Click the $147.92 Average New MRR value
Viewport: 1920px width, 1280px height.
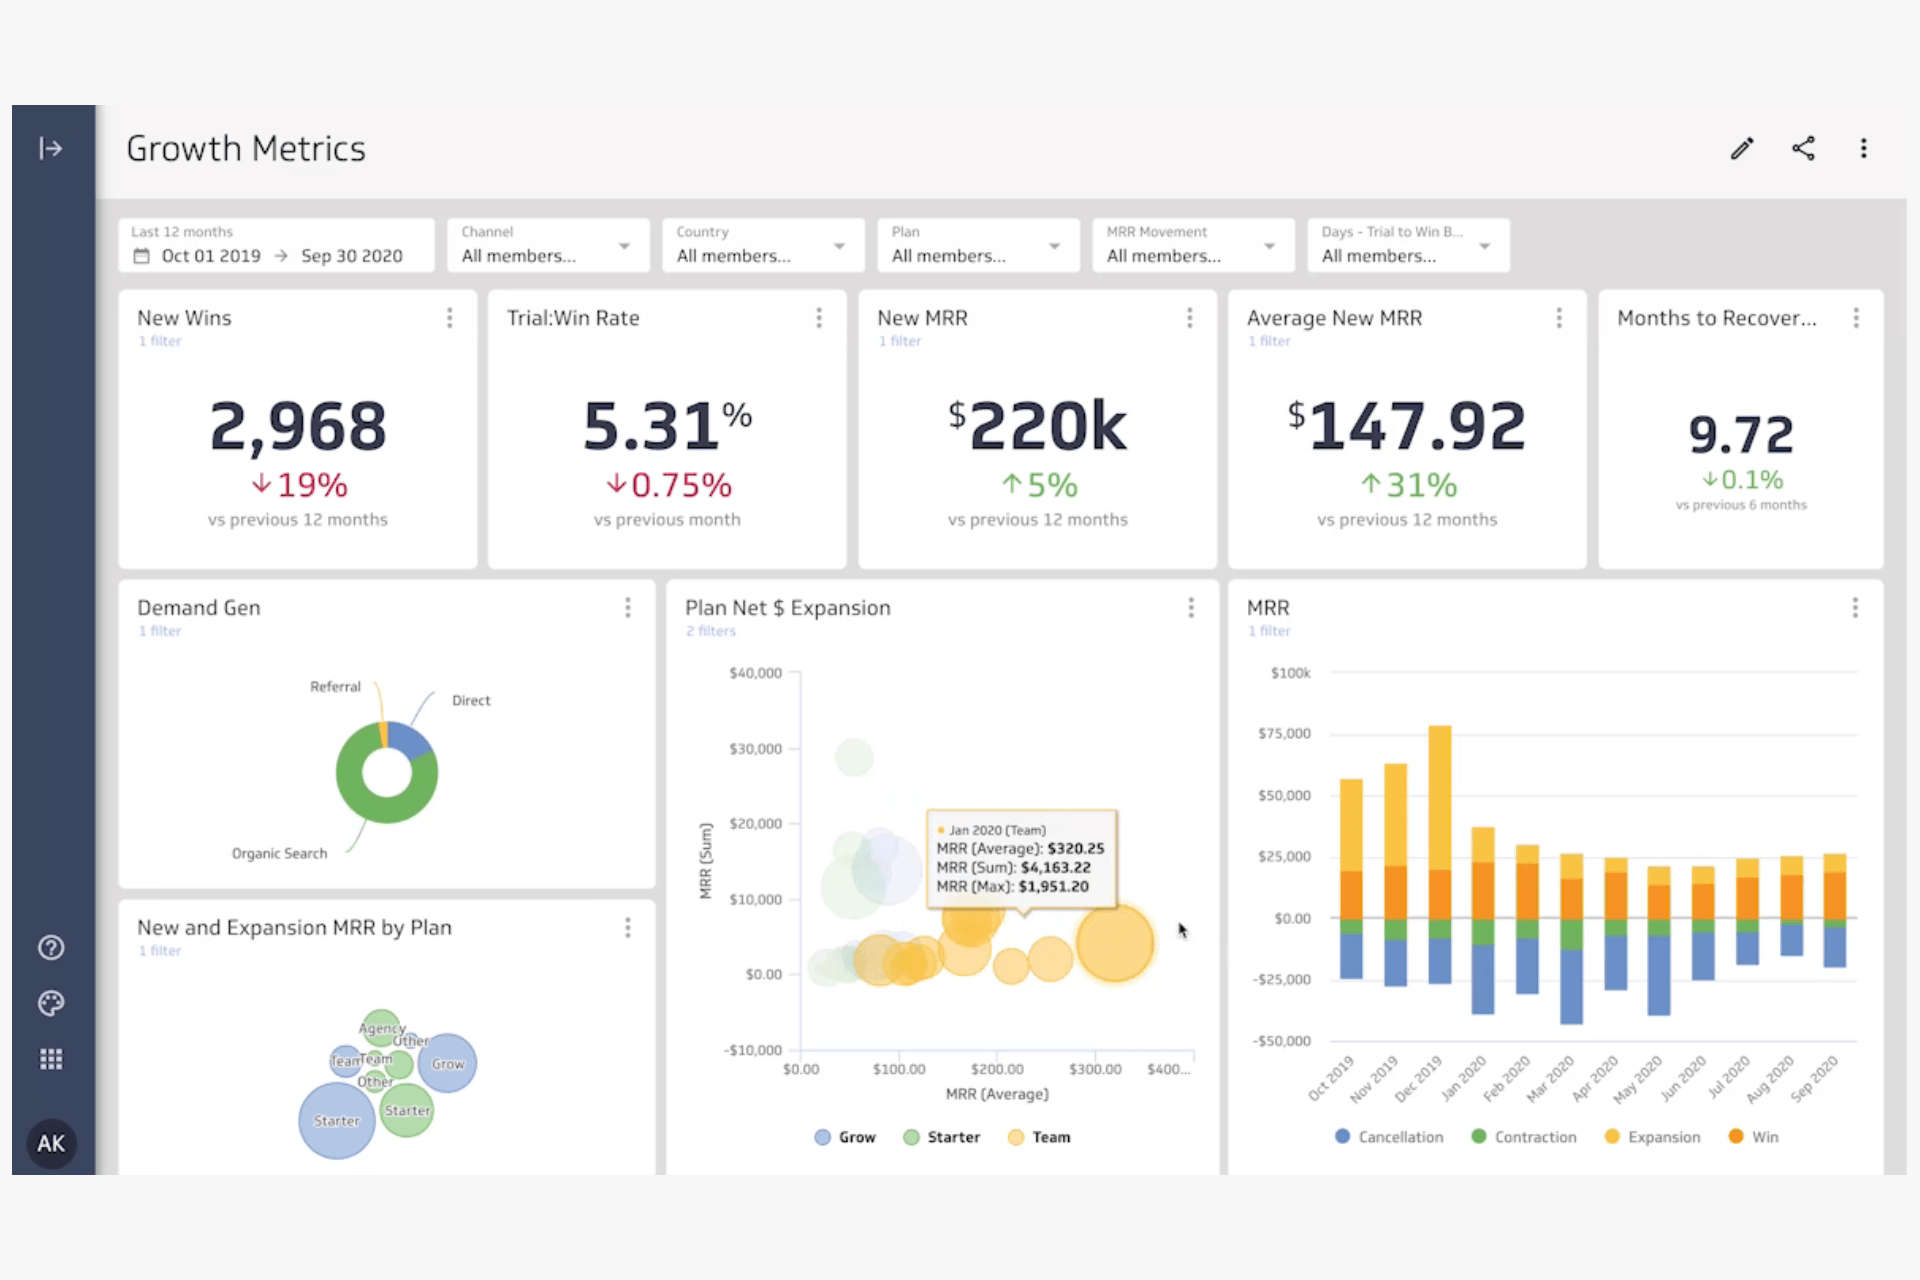point(1407,426)
